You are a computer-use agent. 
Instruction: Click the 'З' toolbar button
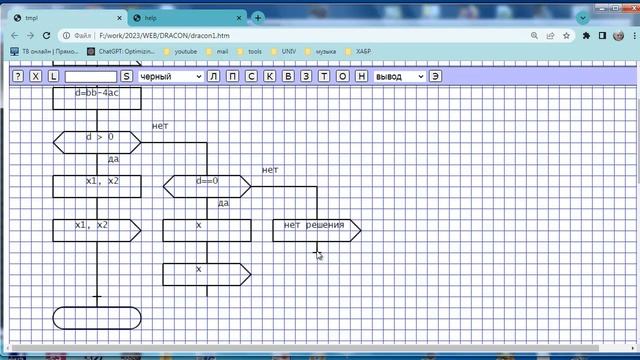pyautogui.click(x=306, y=76)
